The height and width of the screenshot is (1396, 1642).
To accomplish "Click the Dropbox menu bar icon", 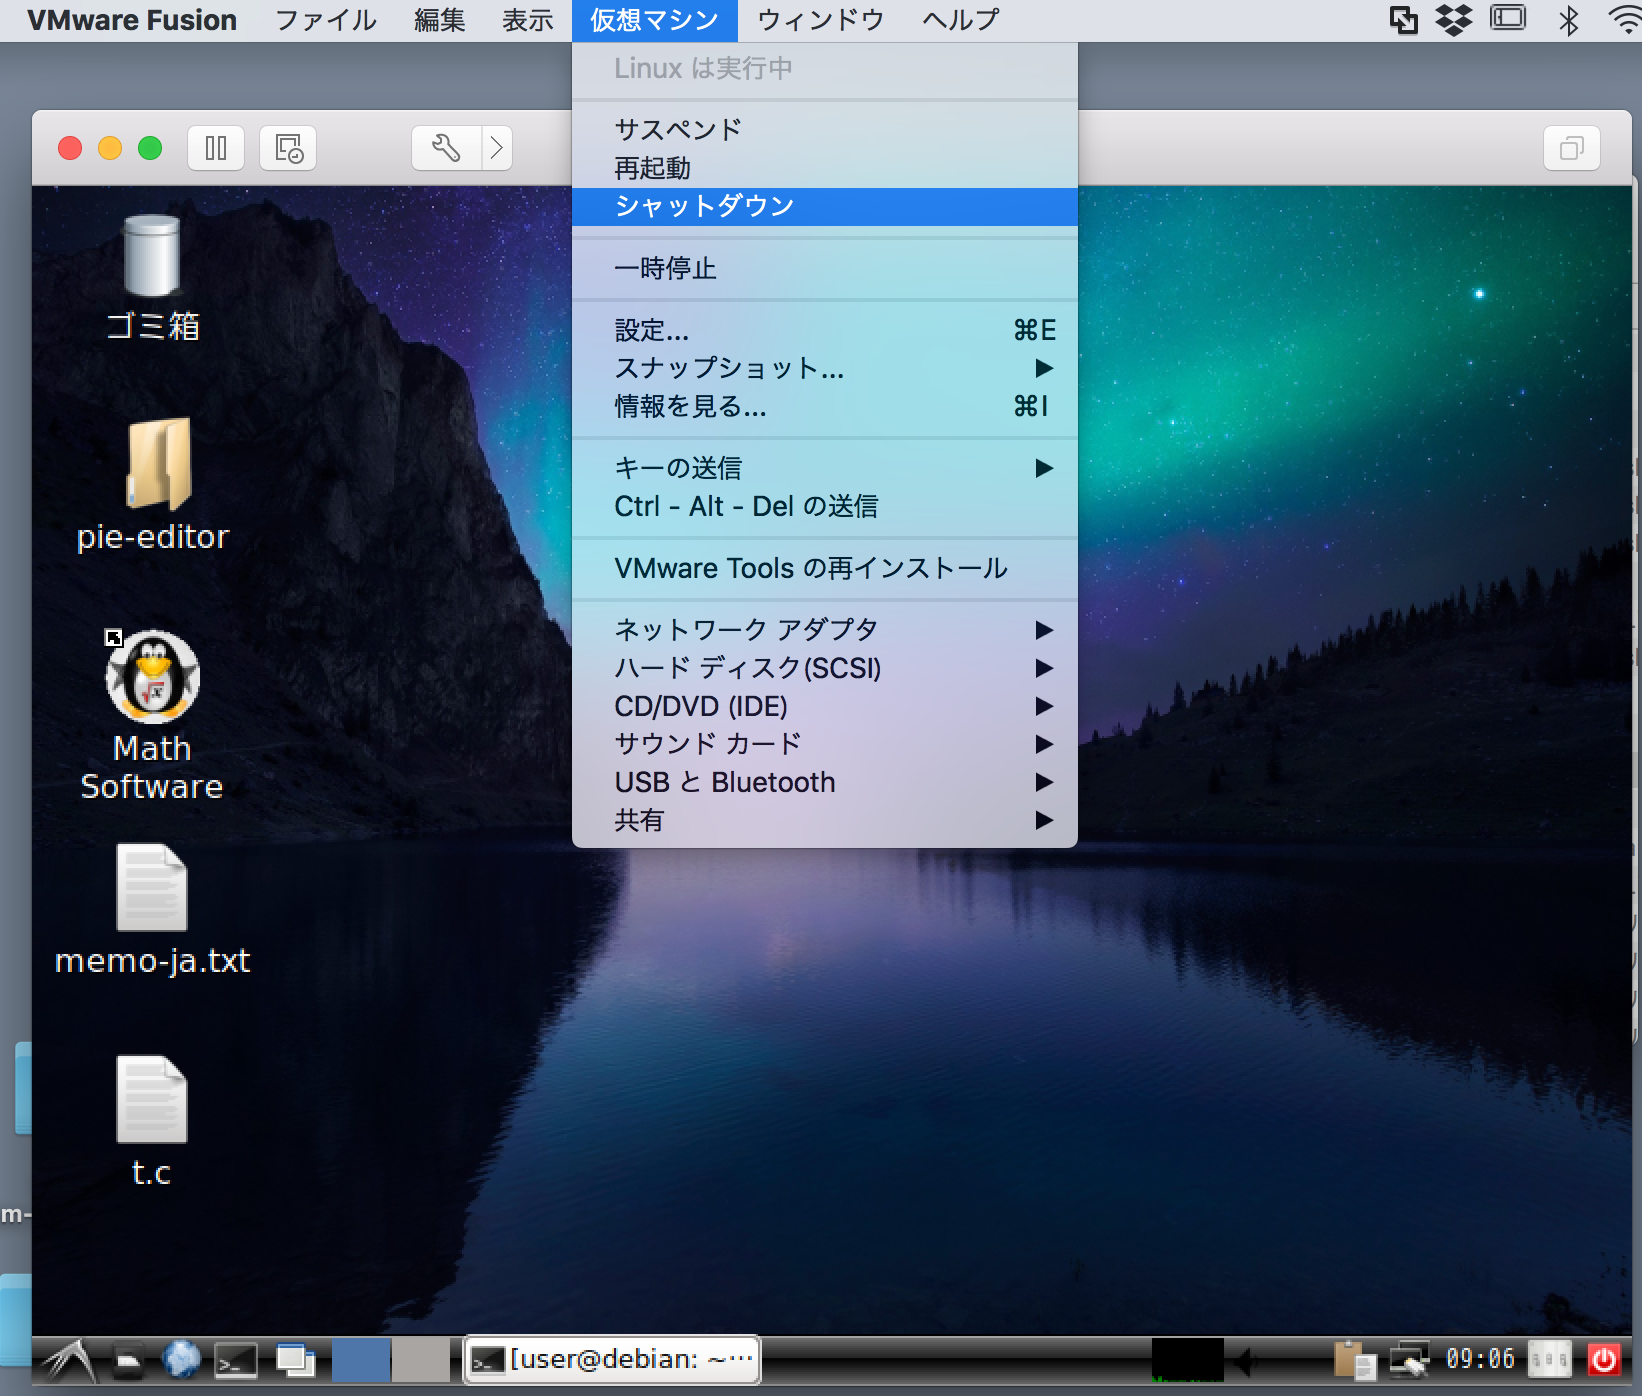I will [x=1454, y=20].
